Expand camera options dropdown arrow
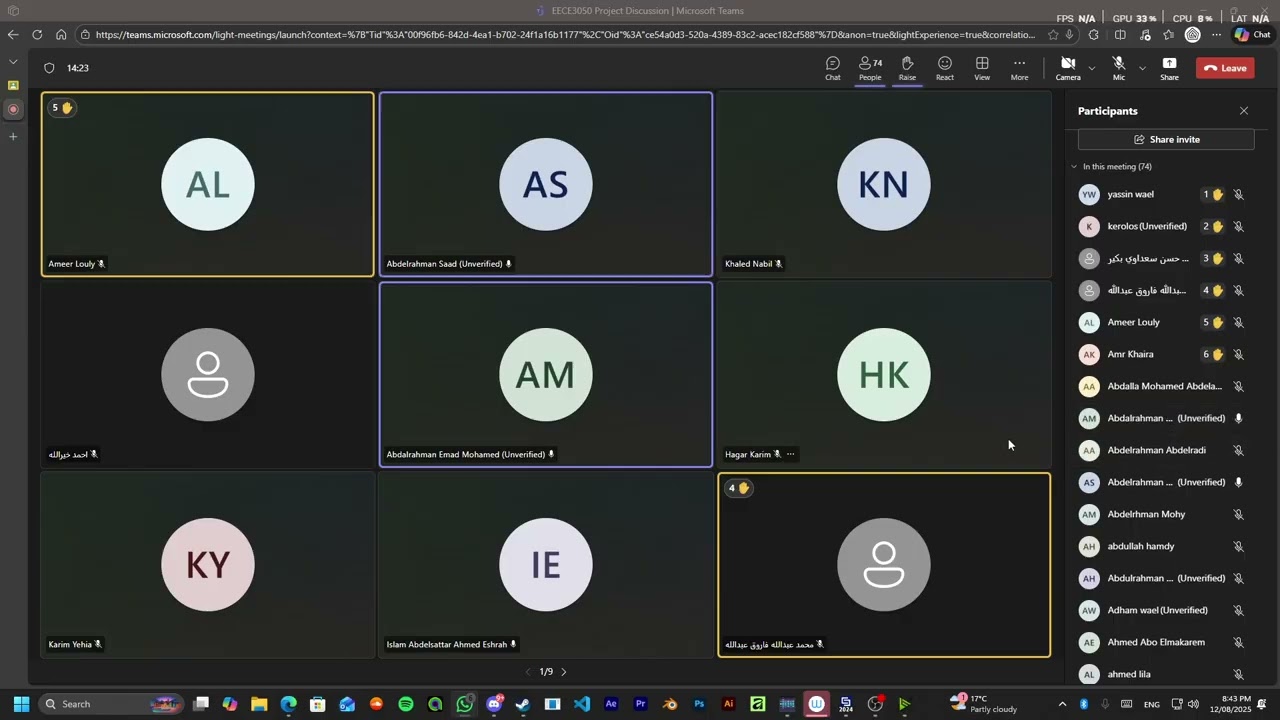The height and width of the screenshot is (720, 1280). point(1091,68)
